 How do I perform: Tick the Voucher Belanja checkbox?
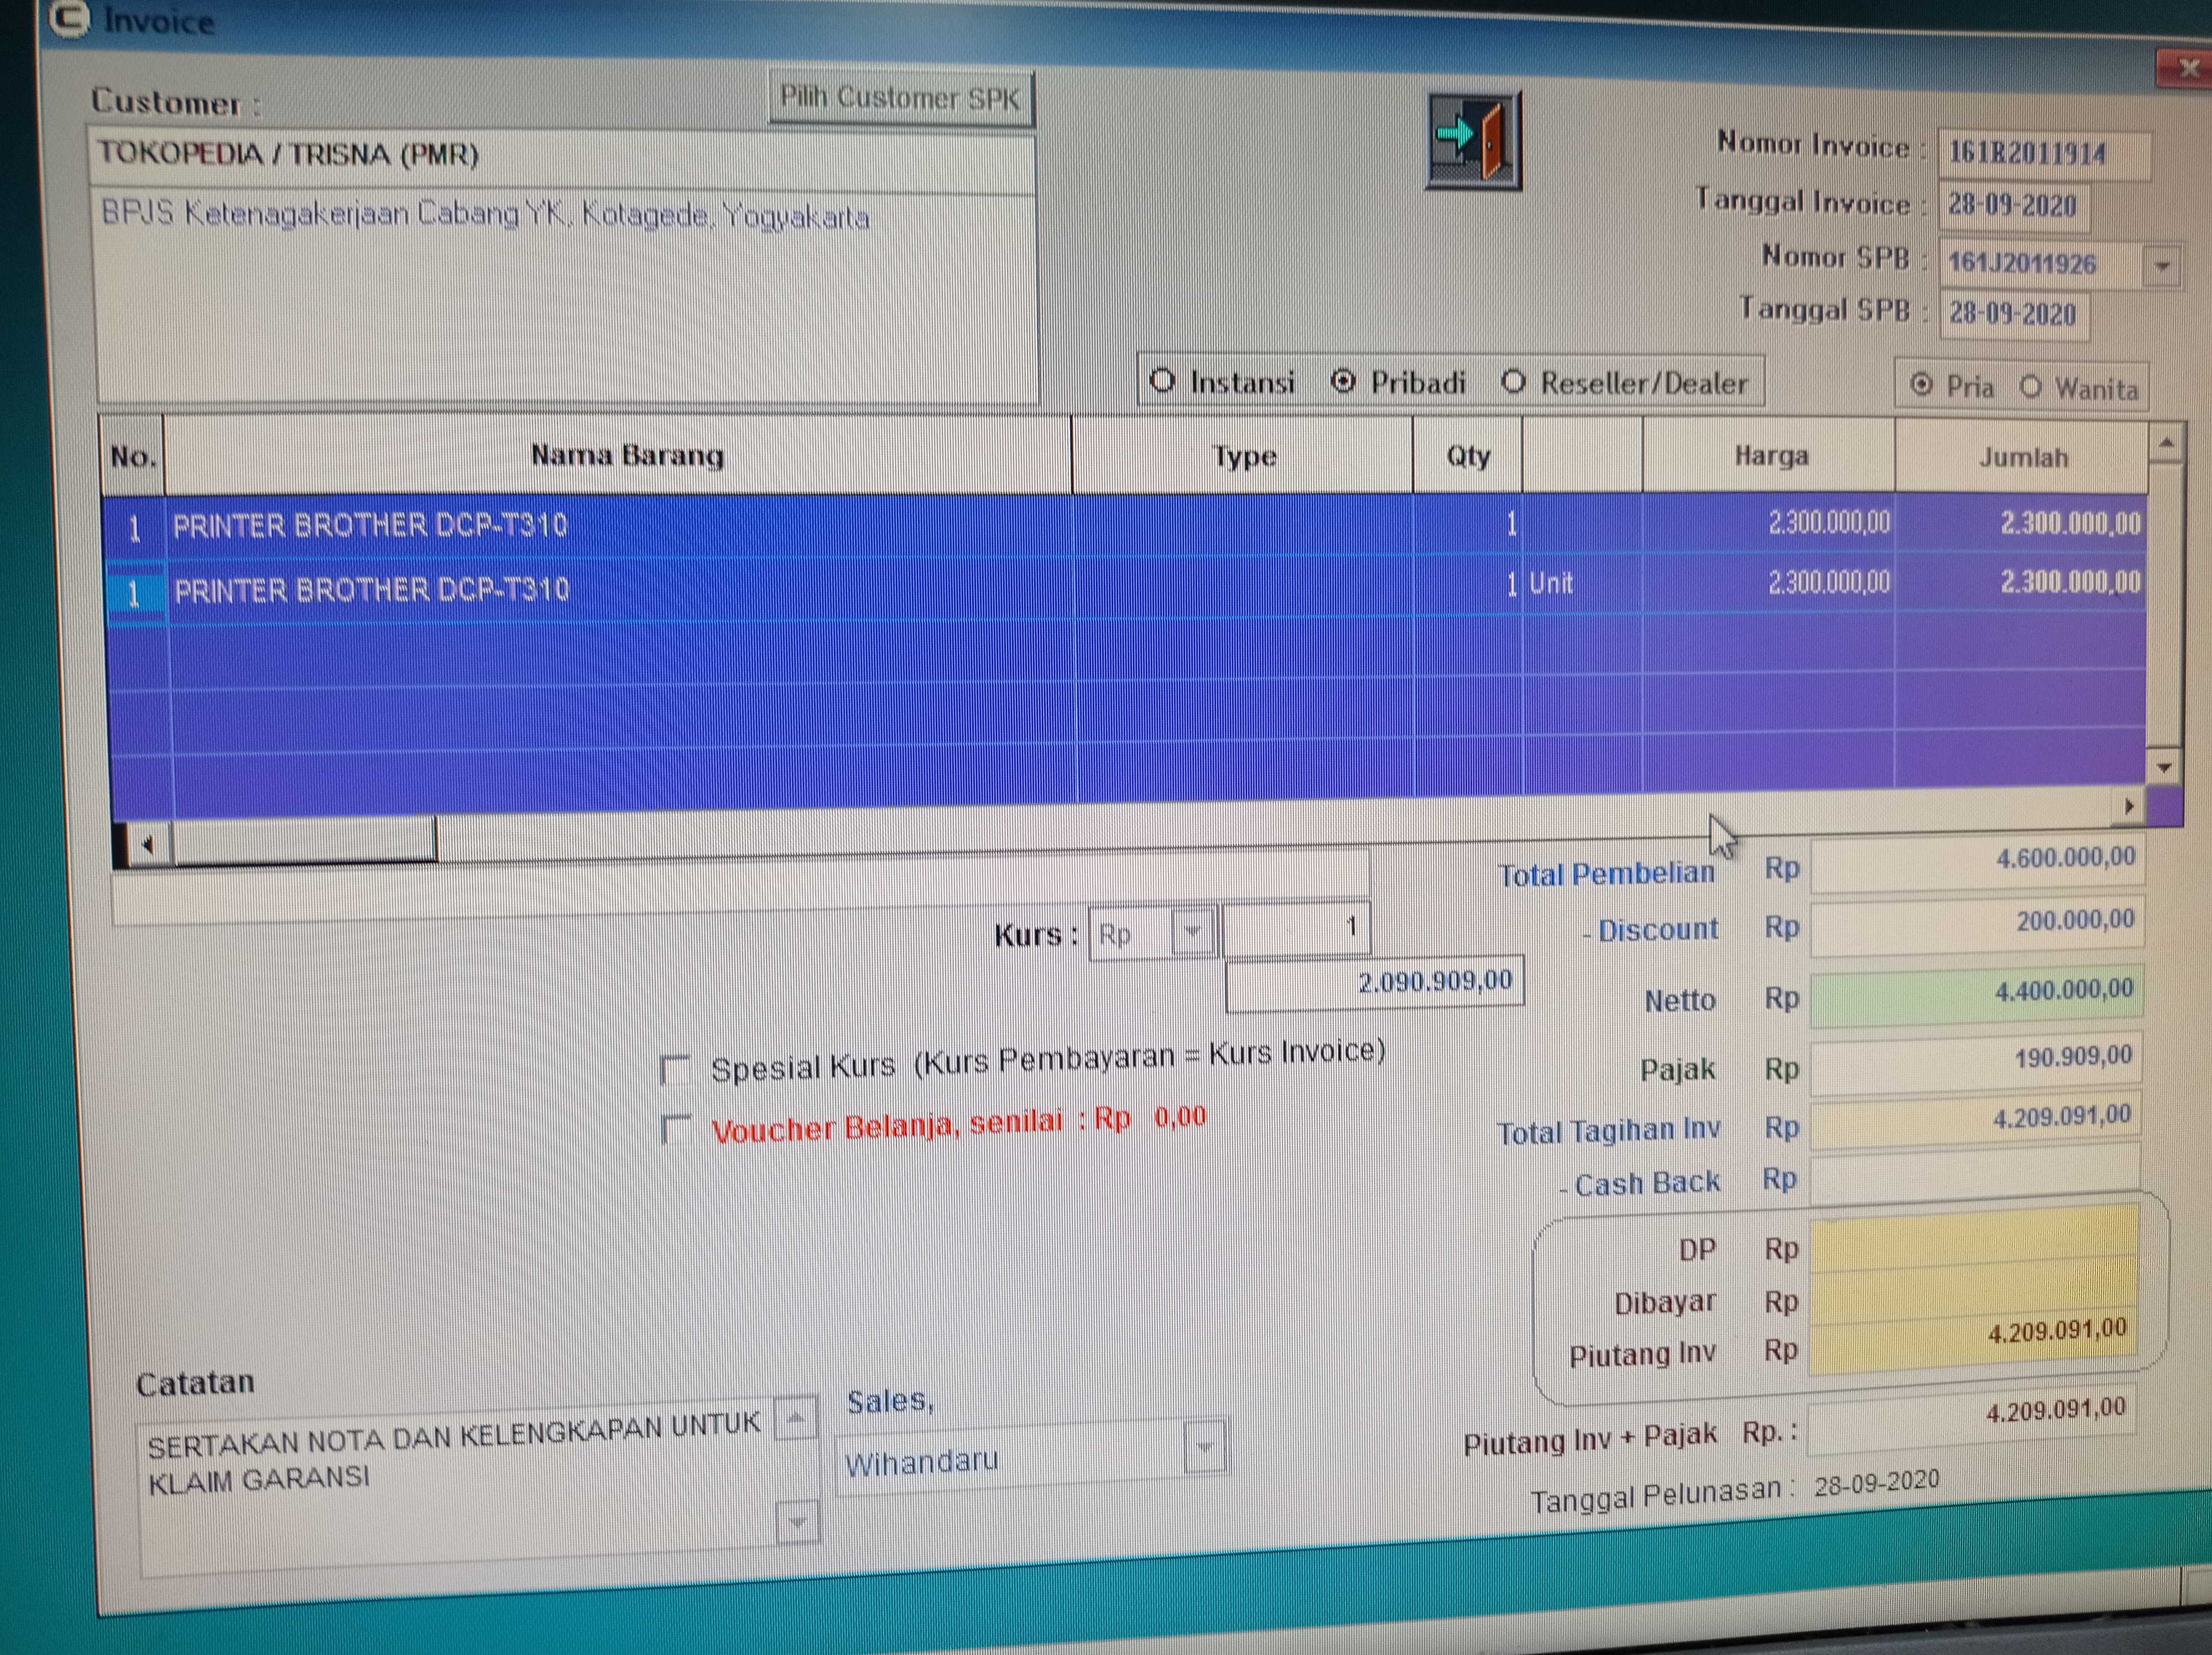tap(678, 1130)
